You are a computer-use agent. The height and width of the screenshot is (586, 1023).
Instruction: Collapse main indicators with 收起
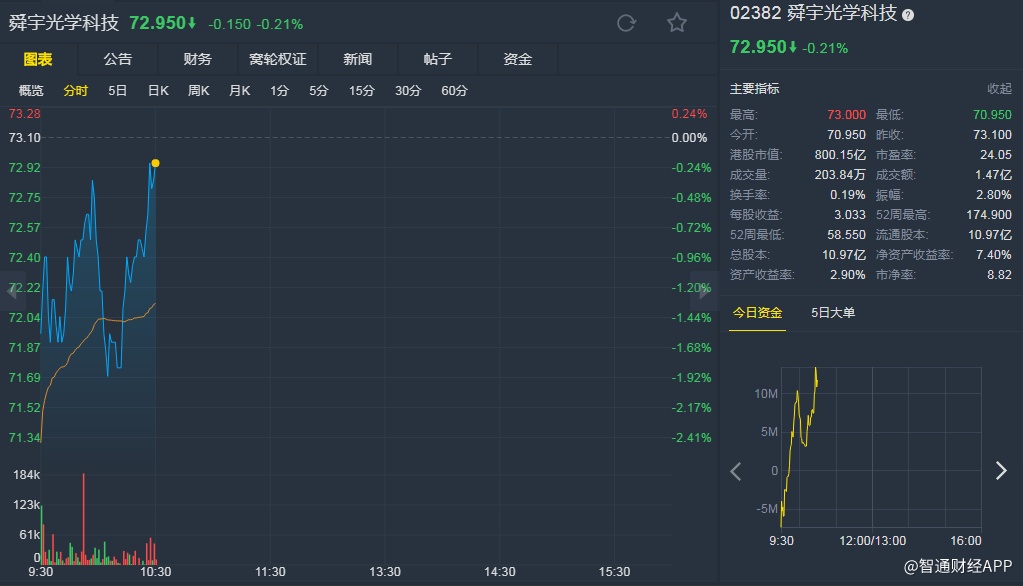click(999, 89)
